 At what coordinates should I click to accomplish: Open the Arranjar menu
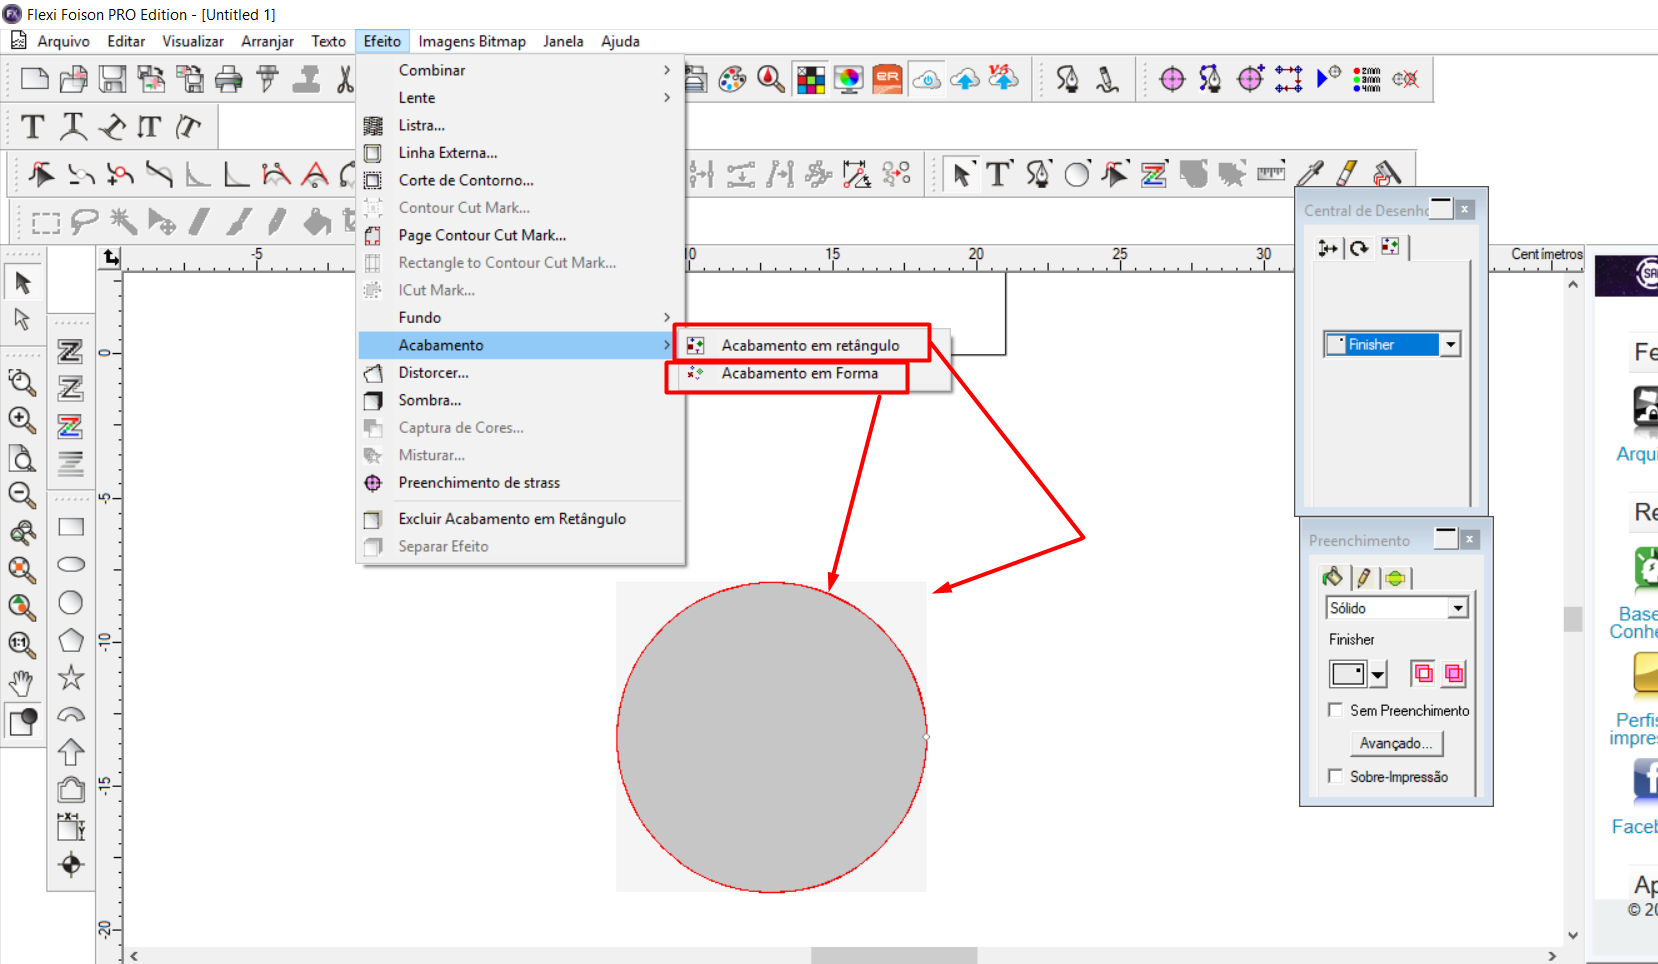[x=267, y=41]
